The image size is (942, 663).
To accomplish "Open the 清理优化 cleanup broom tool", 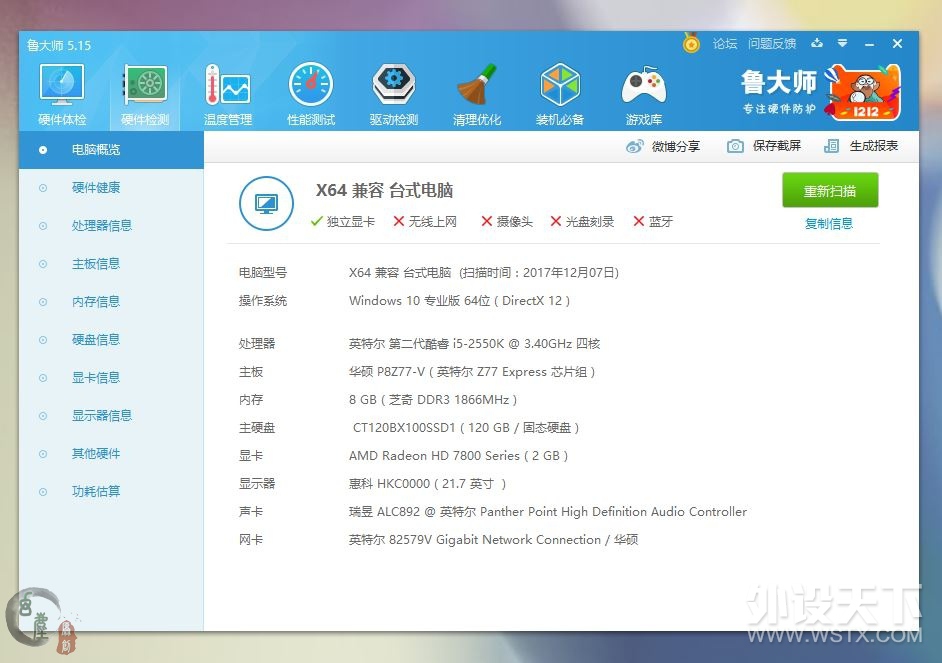I will click(x=477, y=95).
